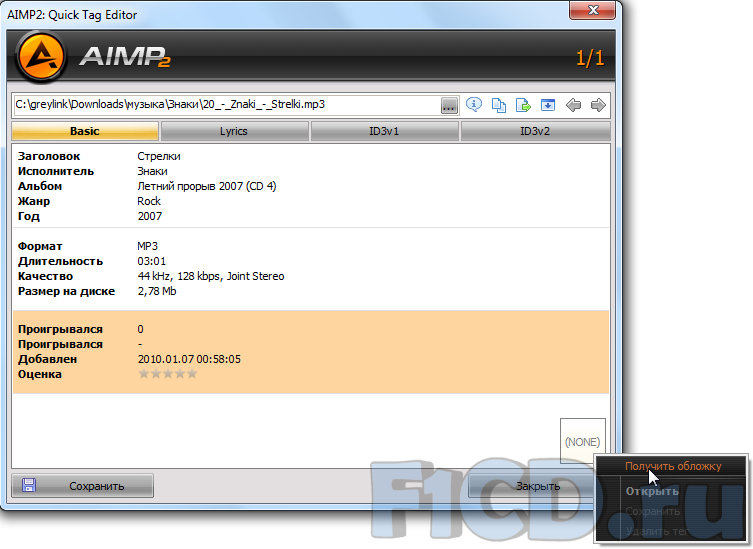Image resolution: width=753 pixels, height=549 pixels.
Task: Click the AIMP orange logo
Action: coord(41,57)
